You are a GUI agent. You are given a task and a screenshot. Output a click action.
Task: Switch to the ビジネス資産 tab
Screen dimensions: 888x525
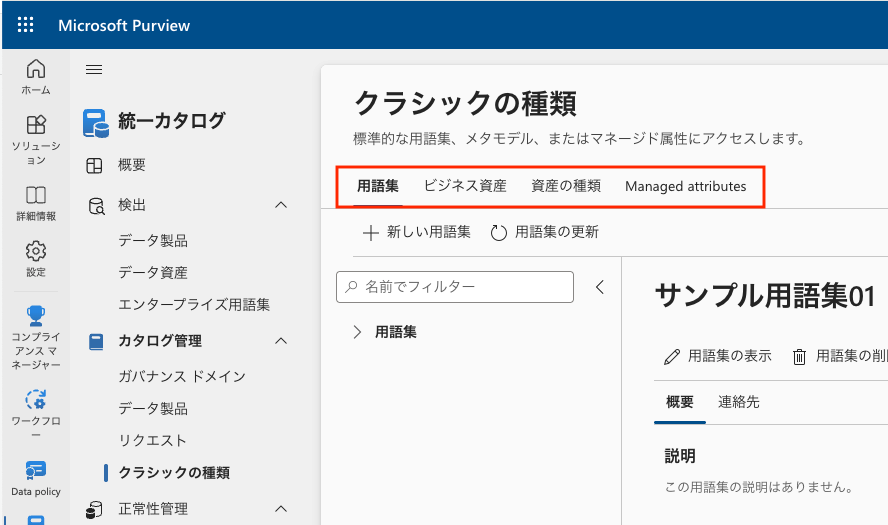coord(465,186)
